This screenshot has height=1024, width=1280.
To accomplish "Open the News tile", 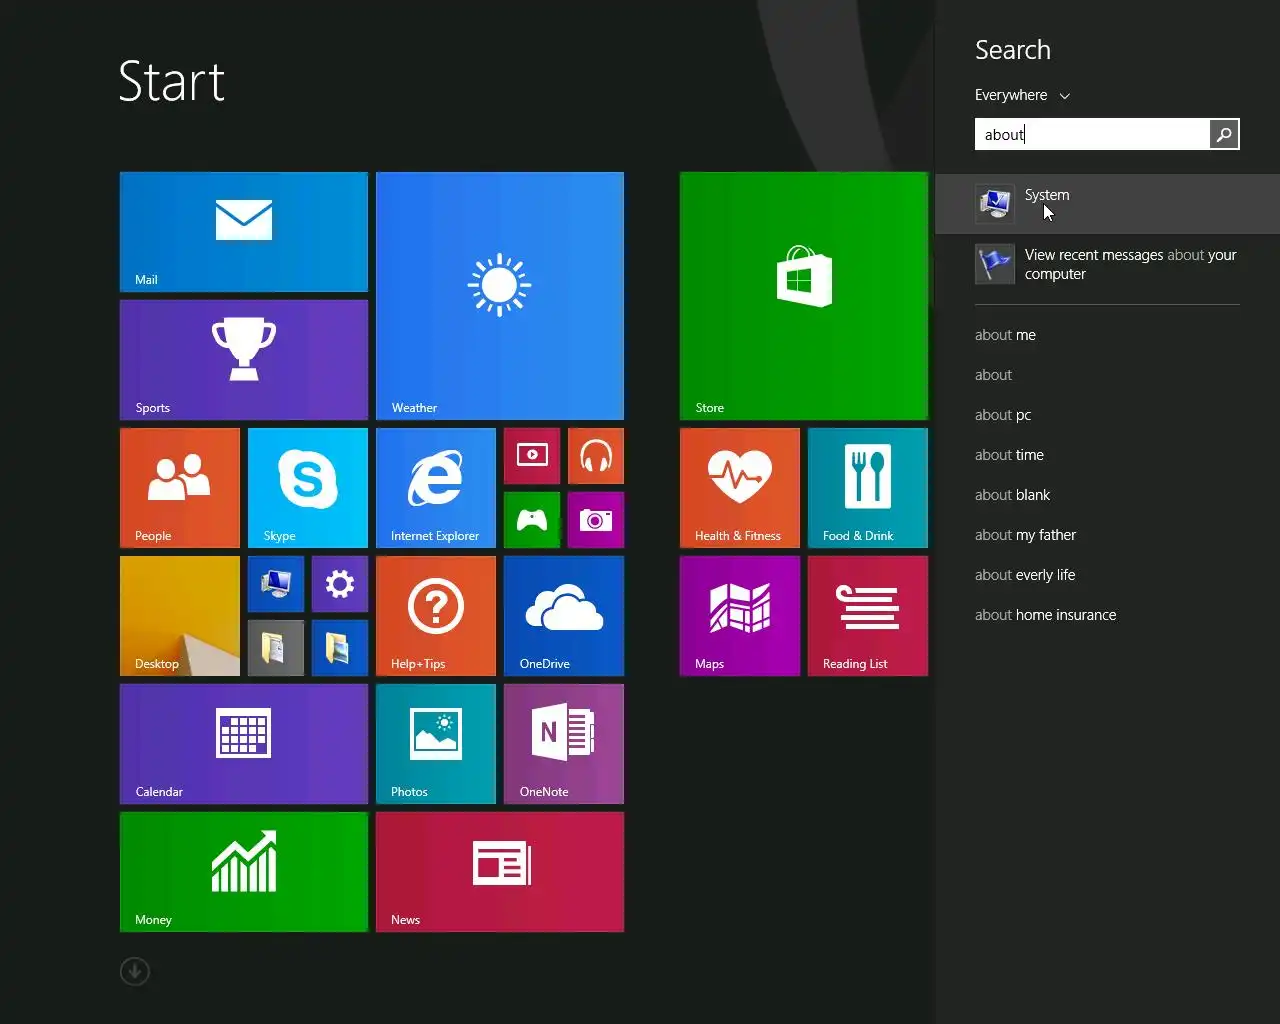I will click(x=500, y=872).
